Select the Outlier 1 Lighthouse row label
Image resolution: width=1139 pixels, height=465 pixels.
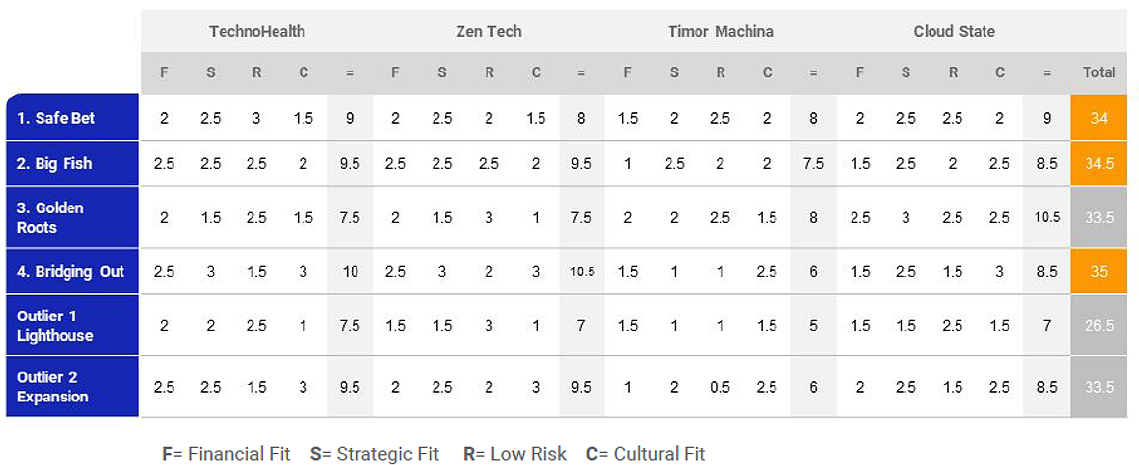(73, 325)
